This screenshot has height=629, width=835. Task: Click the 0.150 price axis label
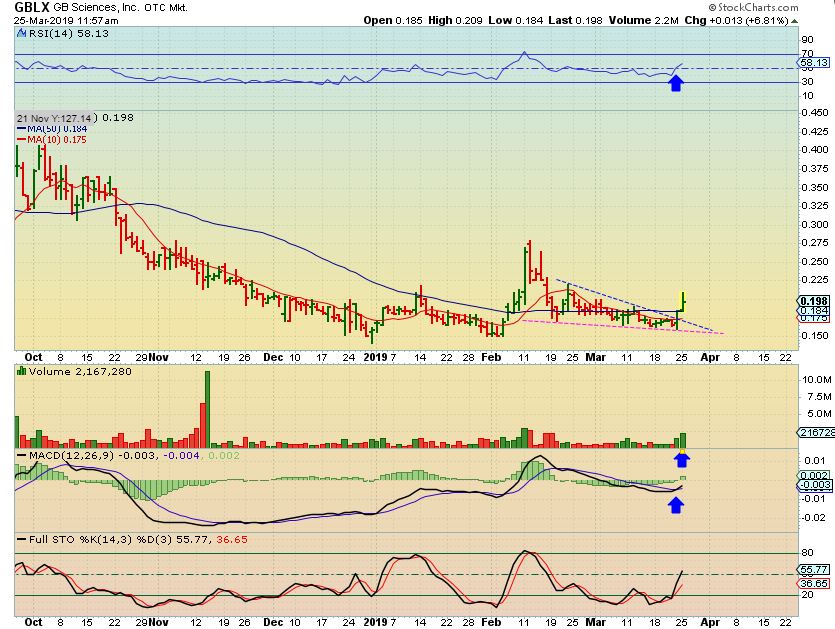[x=815, y=336]
